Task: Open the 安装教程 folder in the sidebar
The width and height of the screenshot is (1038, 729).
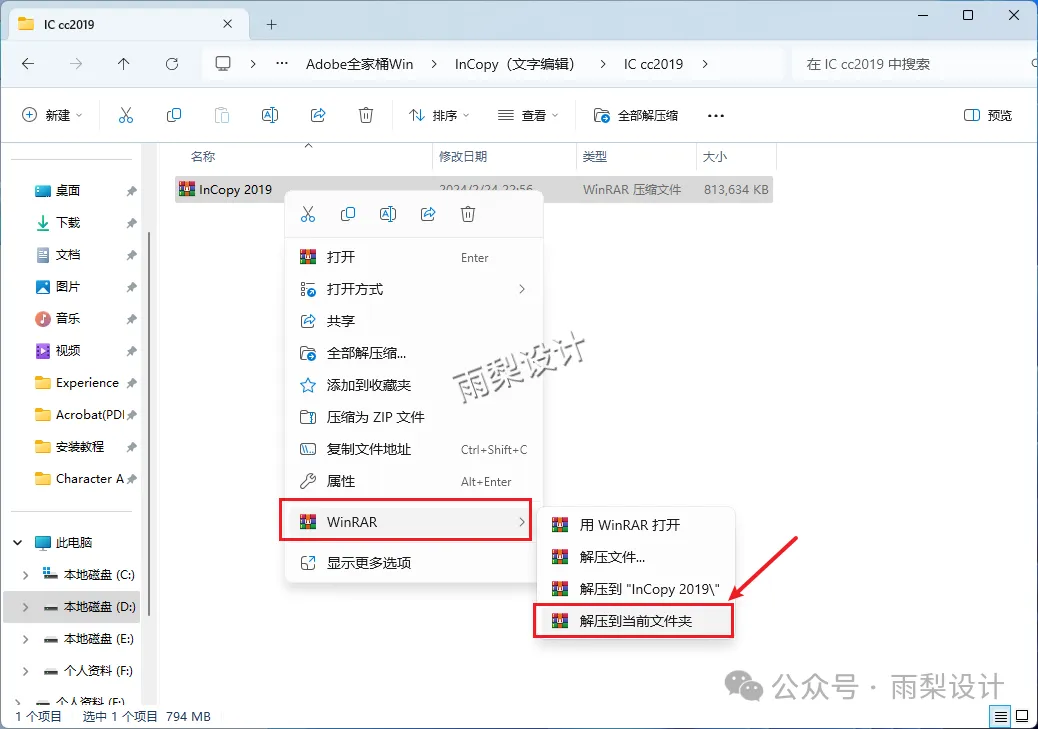Action: point(79,447)
